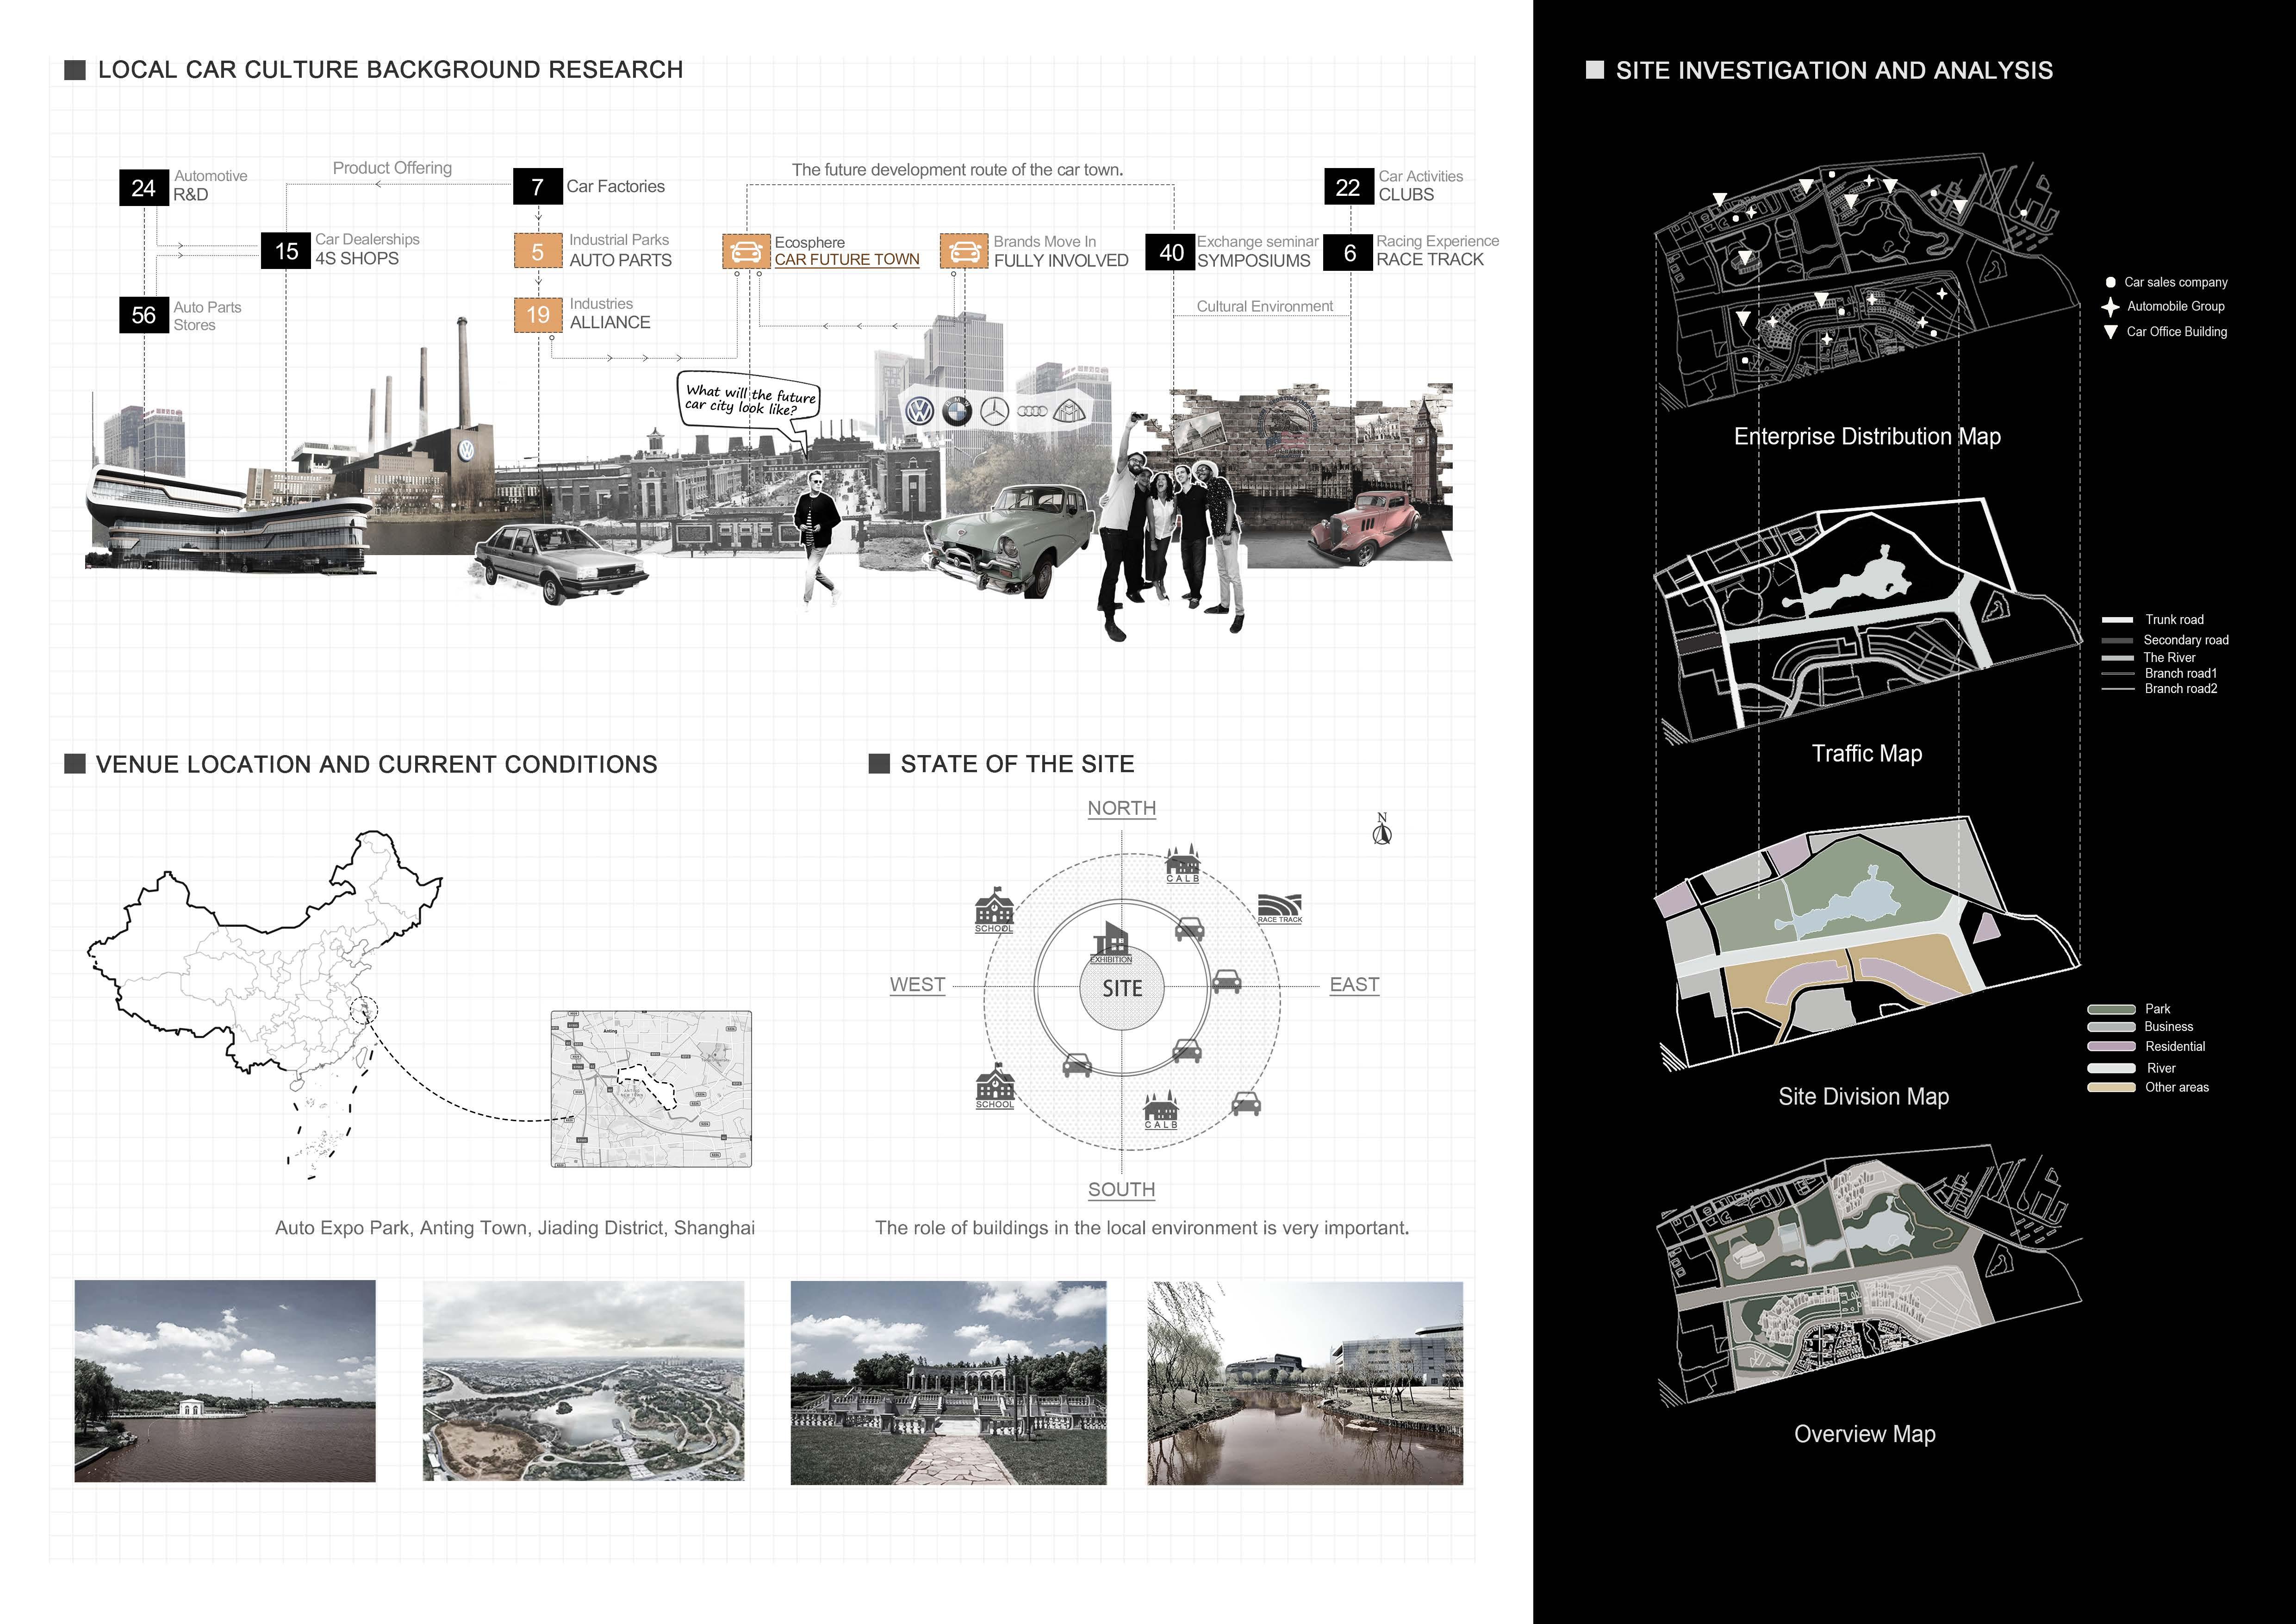Click the black 24 Automotive R&D box
Image resolution: width=2296 pixels, height=1624 pixels.
[143, 188]
